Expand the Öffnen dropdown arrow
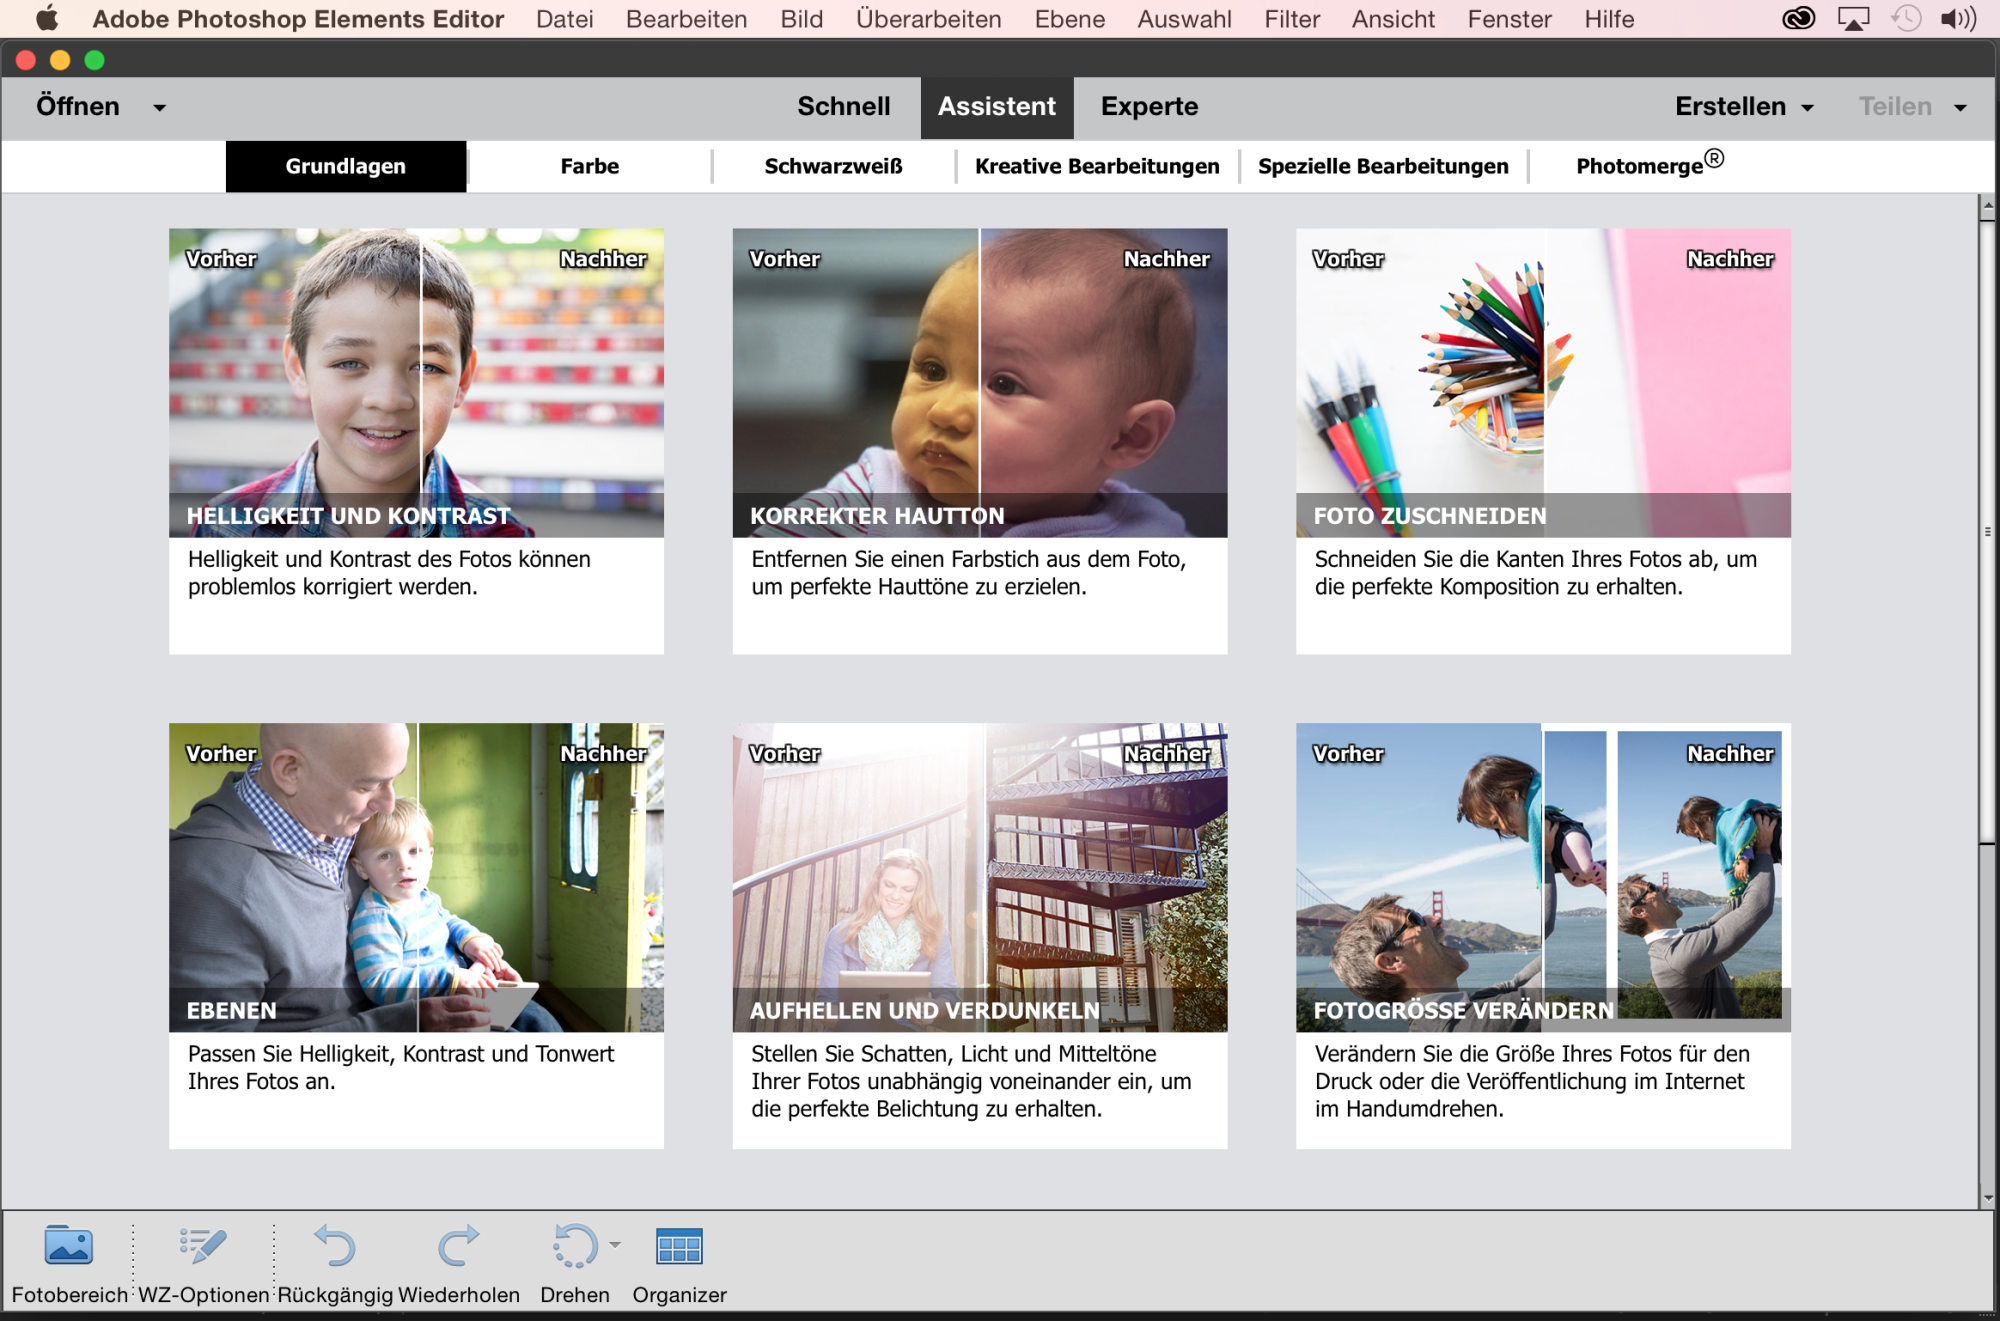 159,108
